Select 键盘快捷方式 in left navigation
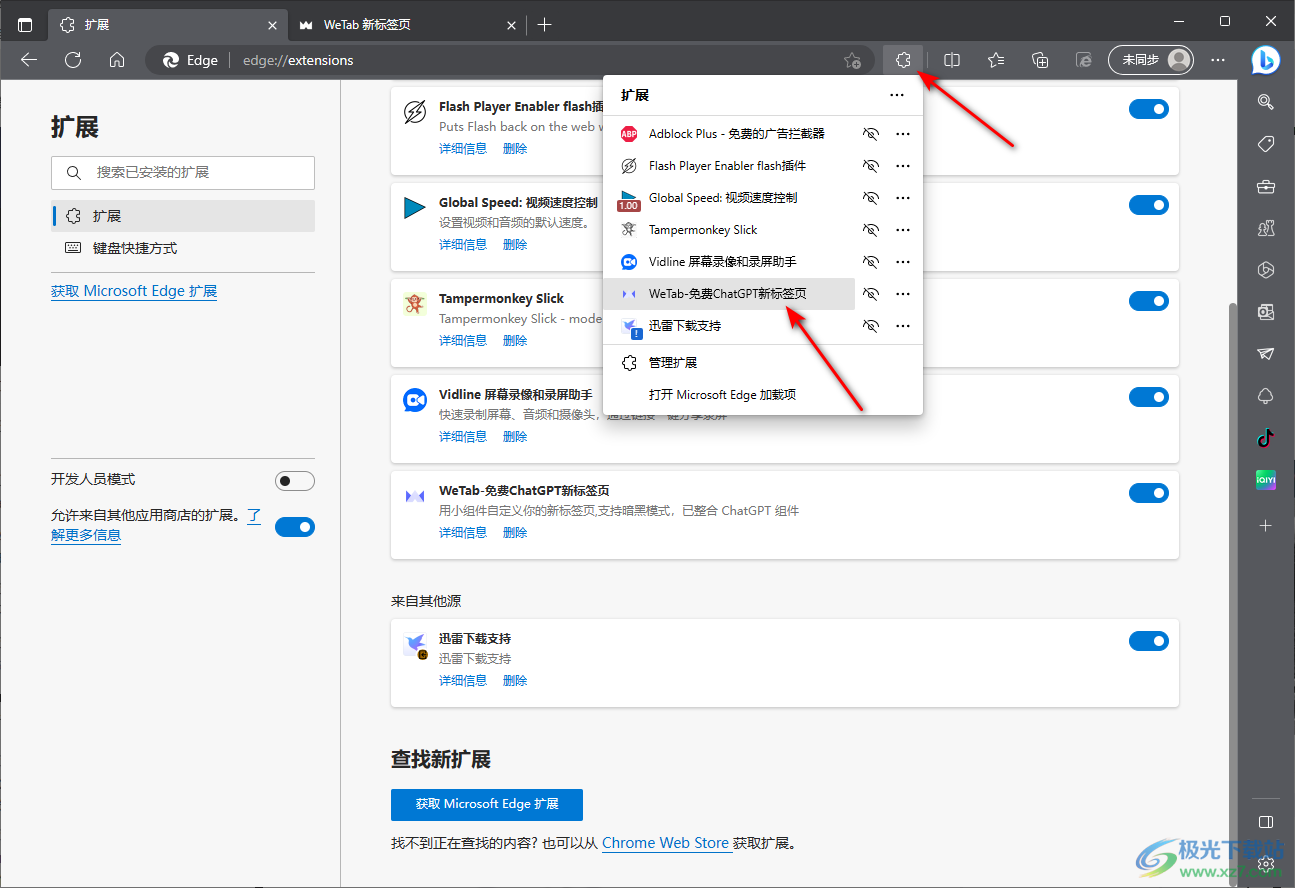The width and height of the screenshot is (1295, 888). click(x=183, y=248)
